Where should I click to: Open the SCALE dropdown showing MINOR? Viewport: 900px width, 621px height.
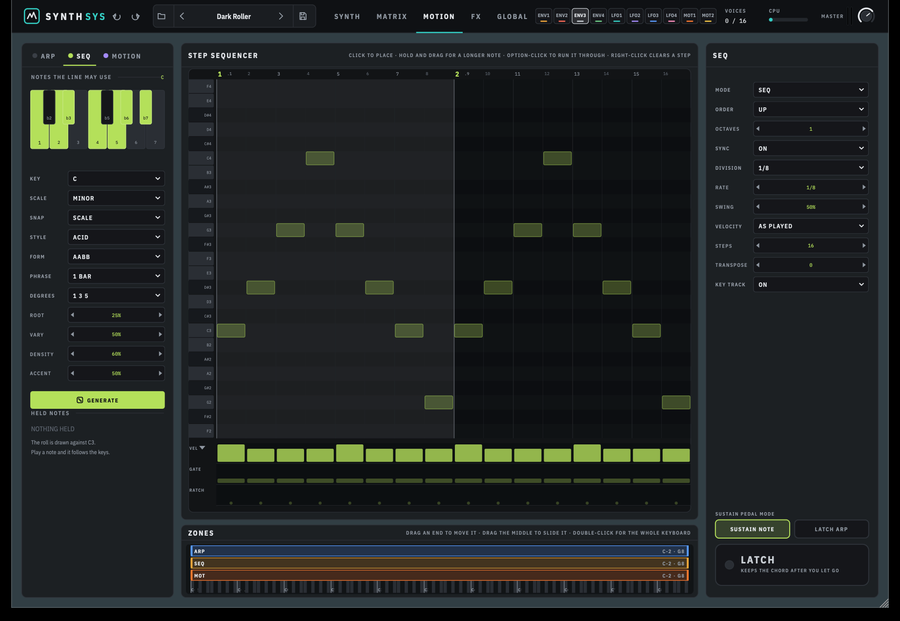(x=116, y=198)
